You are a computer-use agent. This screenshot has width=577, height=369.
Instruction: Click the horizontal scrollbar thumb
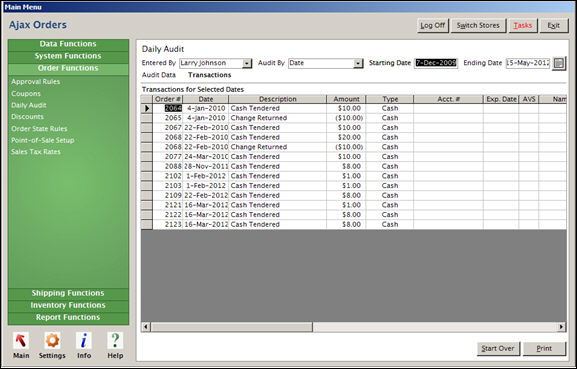(x=231, y=327)
